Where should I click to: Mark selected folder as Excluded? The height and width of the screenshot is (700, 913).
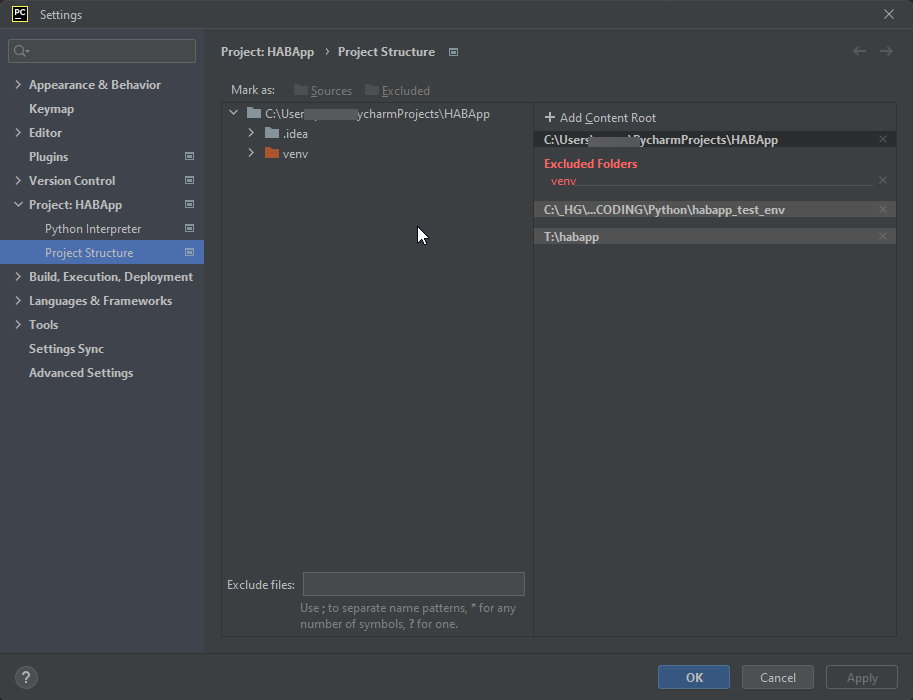397,90
